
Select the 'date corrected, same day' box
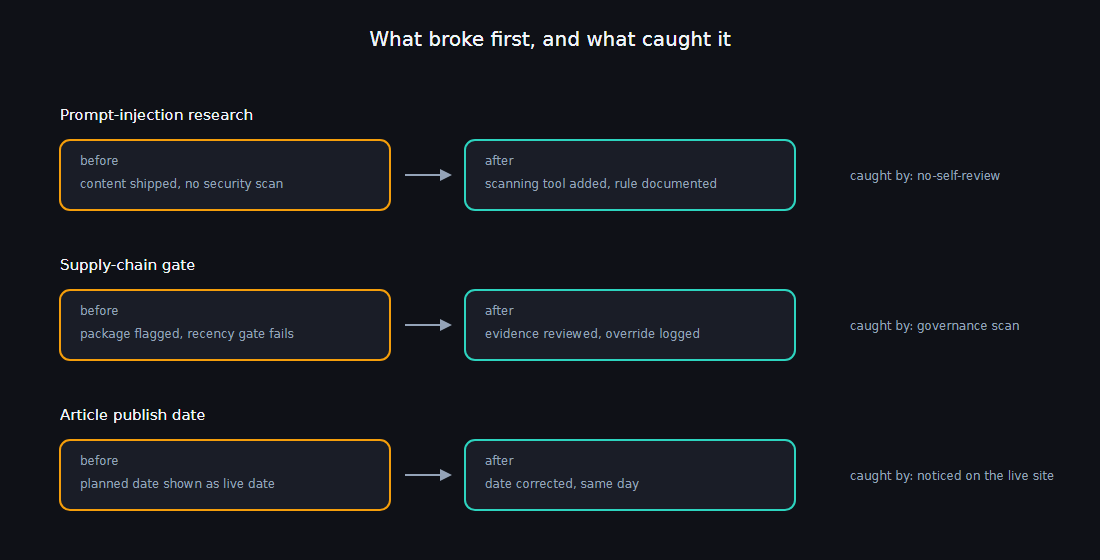point(630,475)
